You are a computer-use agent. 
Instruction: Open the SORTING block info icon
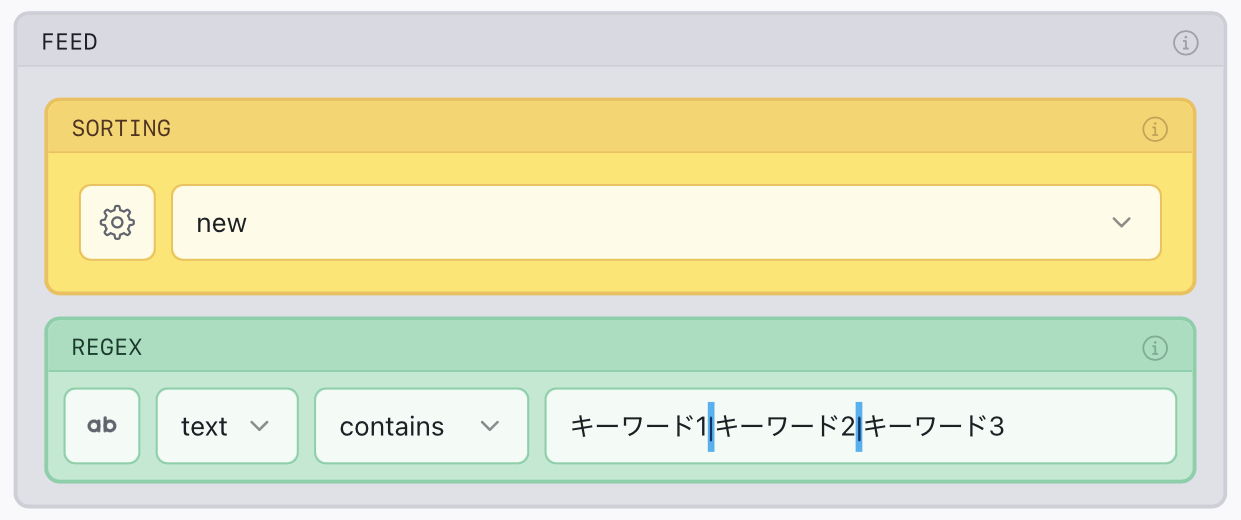click(x=1155, y=129)
